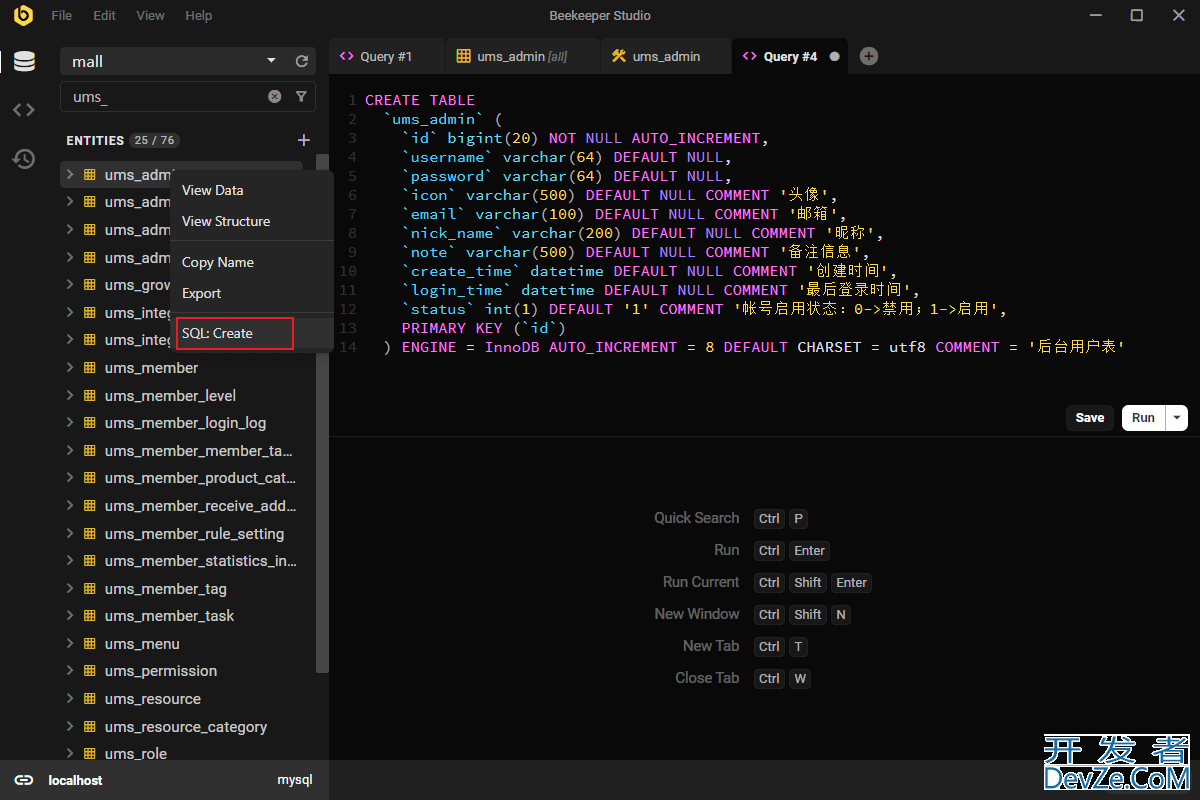Choose SQL: Create from context menu

pos(252,333)
